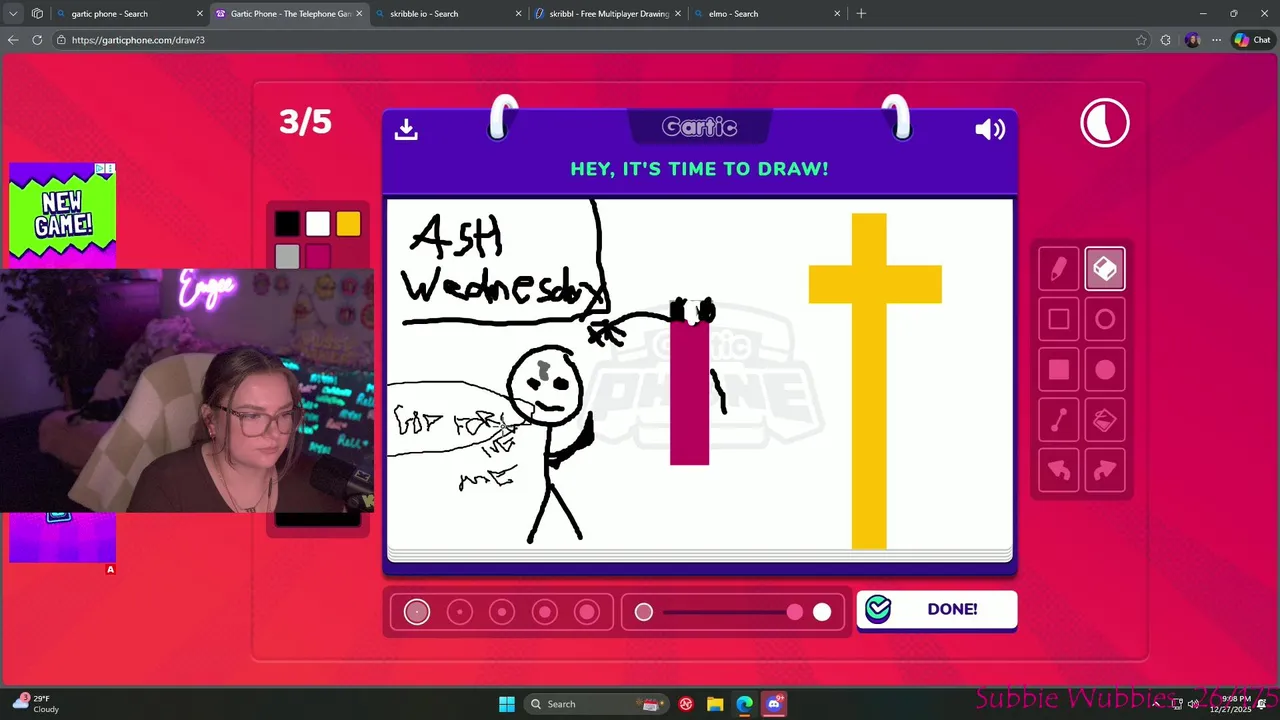
Task: Undo the last stroke
Action: pos(1059,471)
